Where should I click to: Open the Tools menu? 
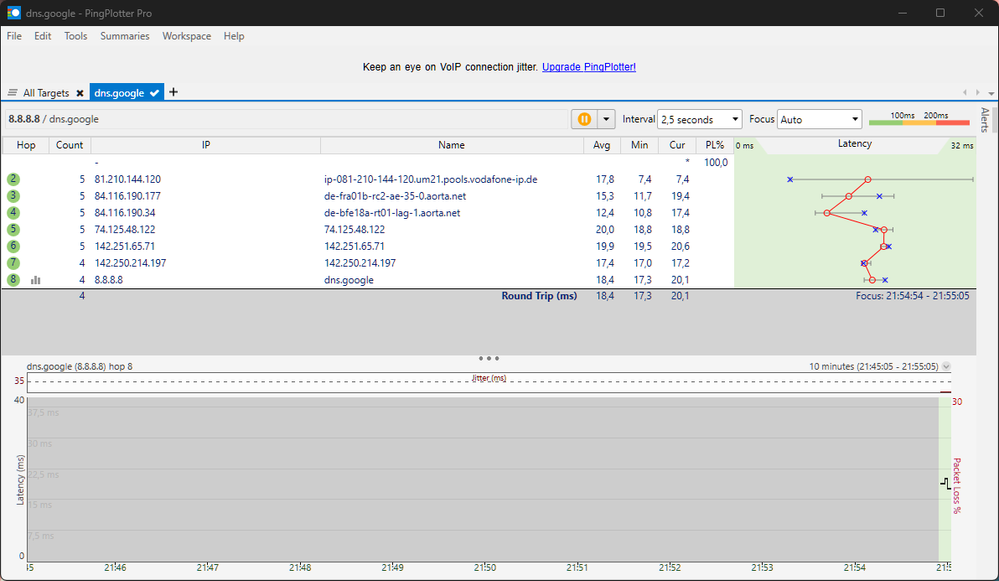pyautogui.click(x=75, y=36)
